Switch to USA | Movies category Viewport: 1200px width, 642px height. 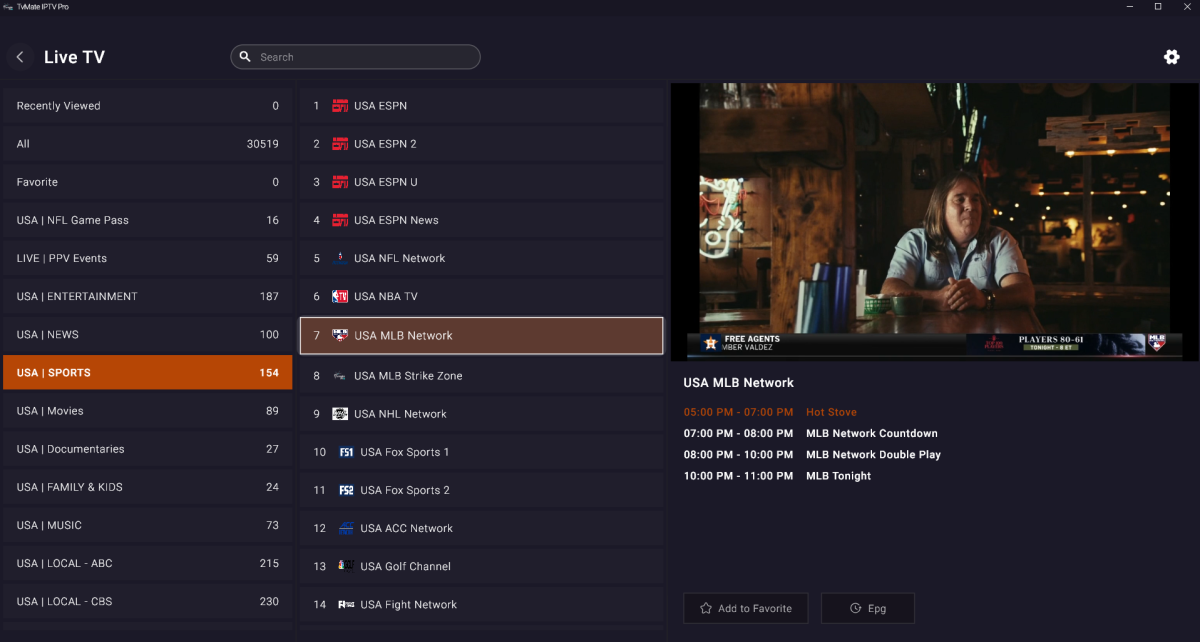[x=147, y=411]
